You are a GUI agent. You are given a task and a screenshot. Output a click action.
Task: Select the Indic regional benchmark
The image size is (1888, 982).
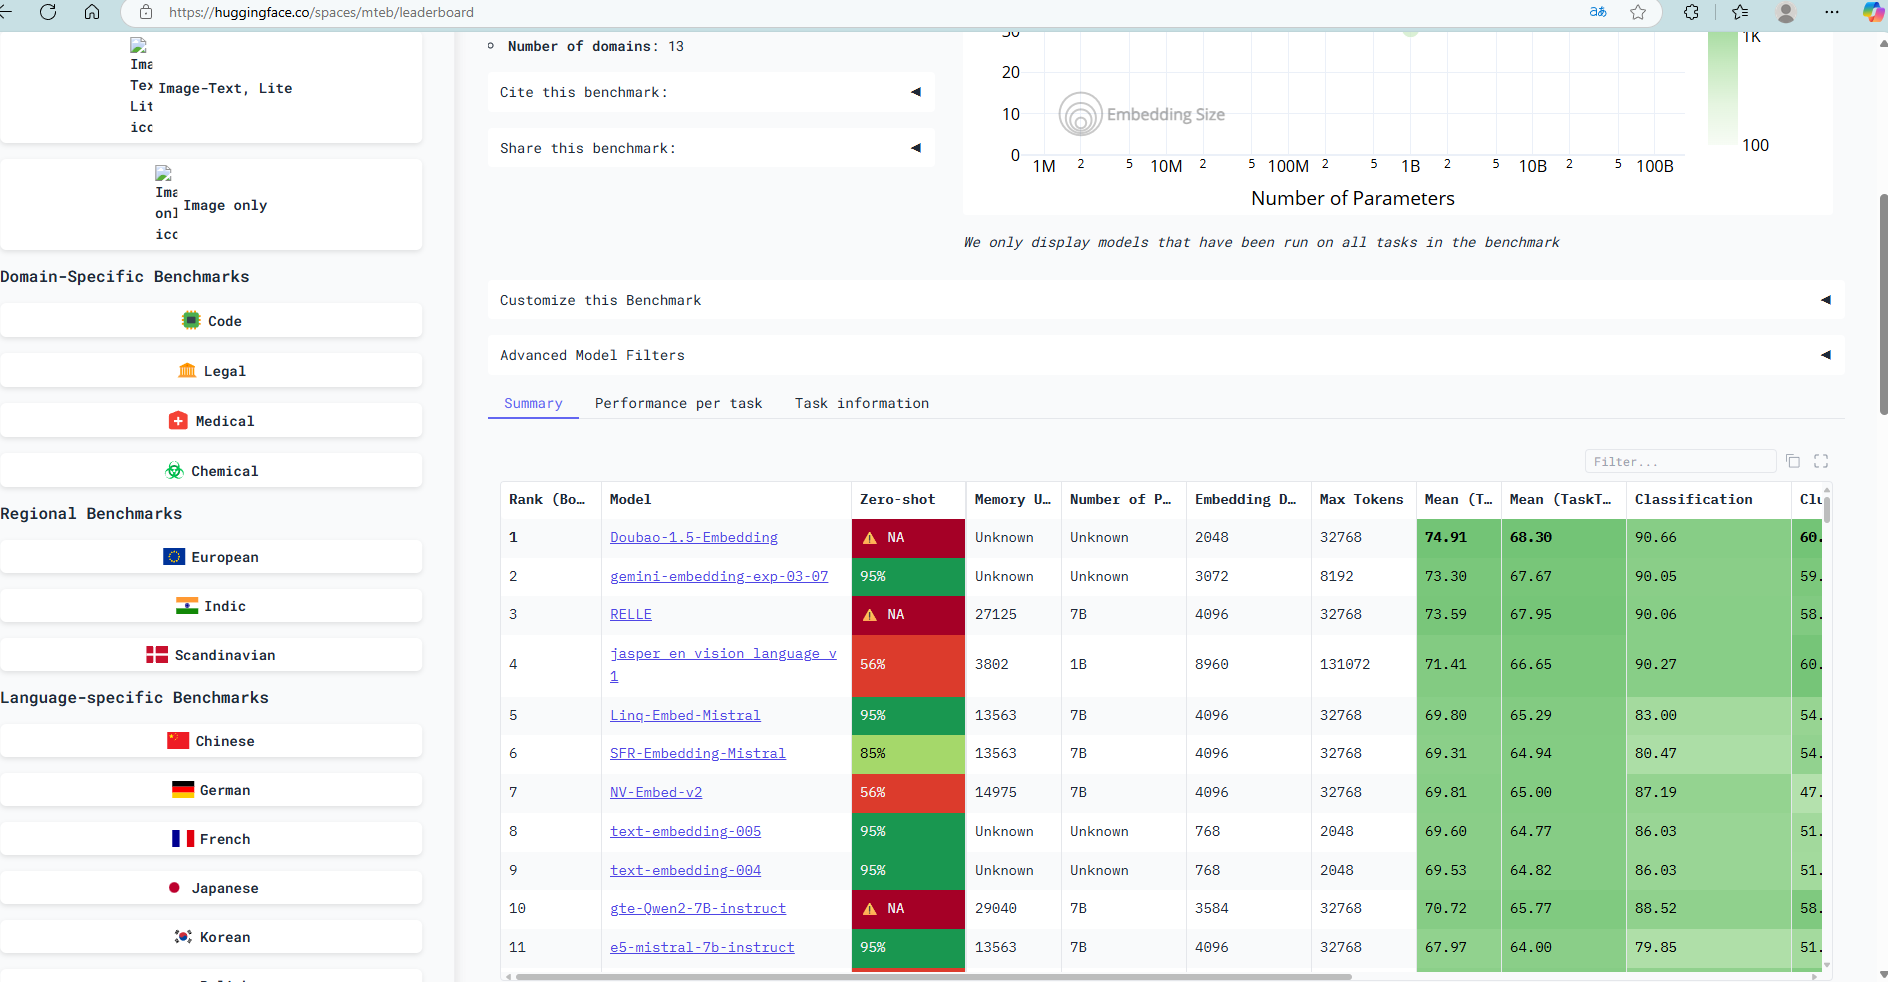211,606
